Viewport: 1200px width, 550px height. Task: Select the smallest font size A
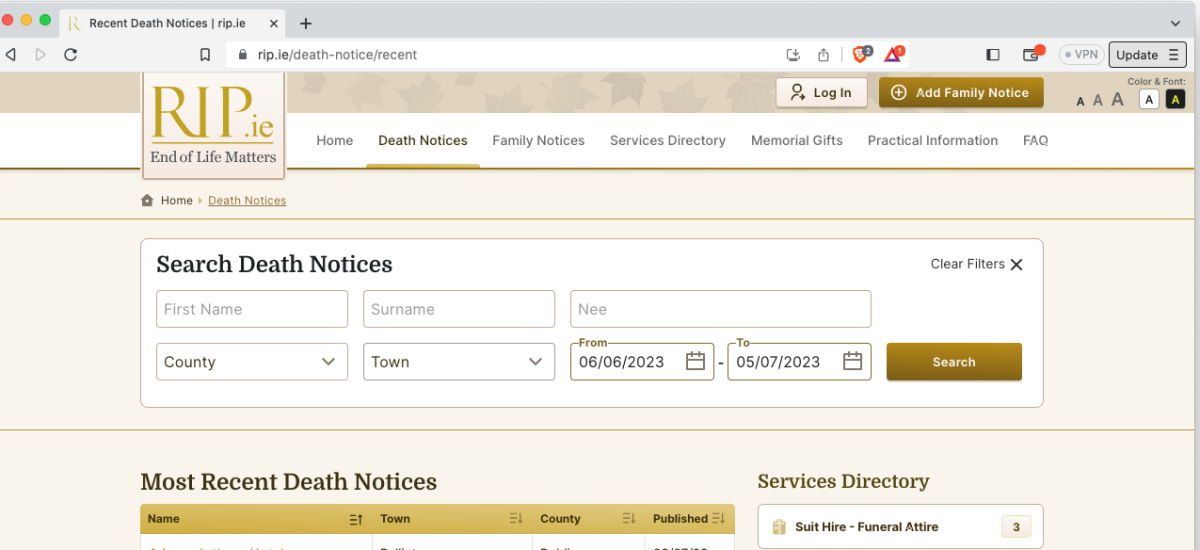(1081, 101)
